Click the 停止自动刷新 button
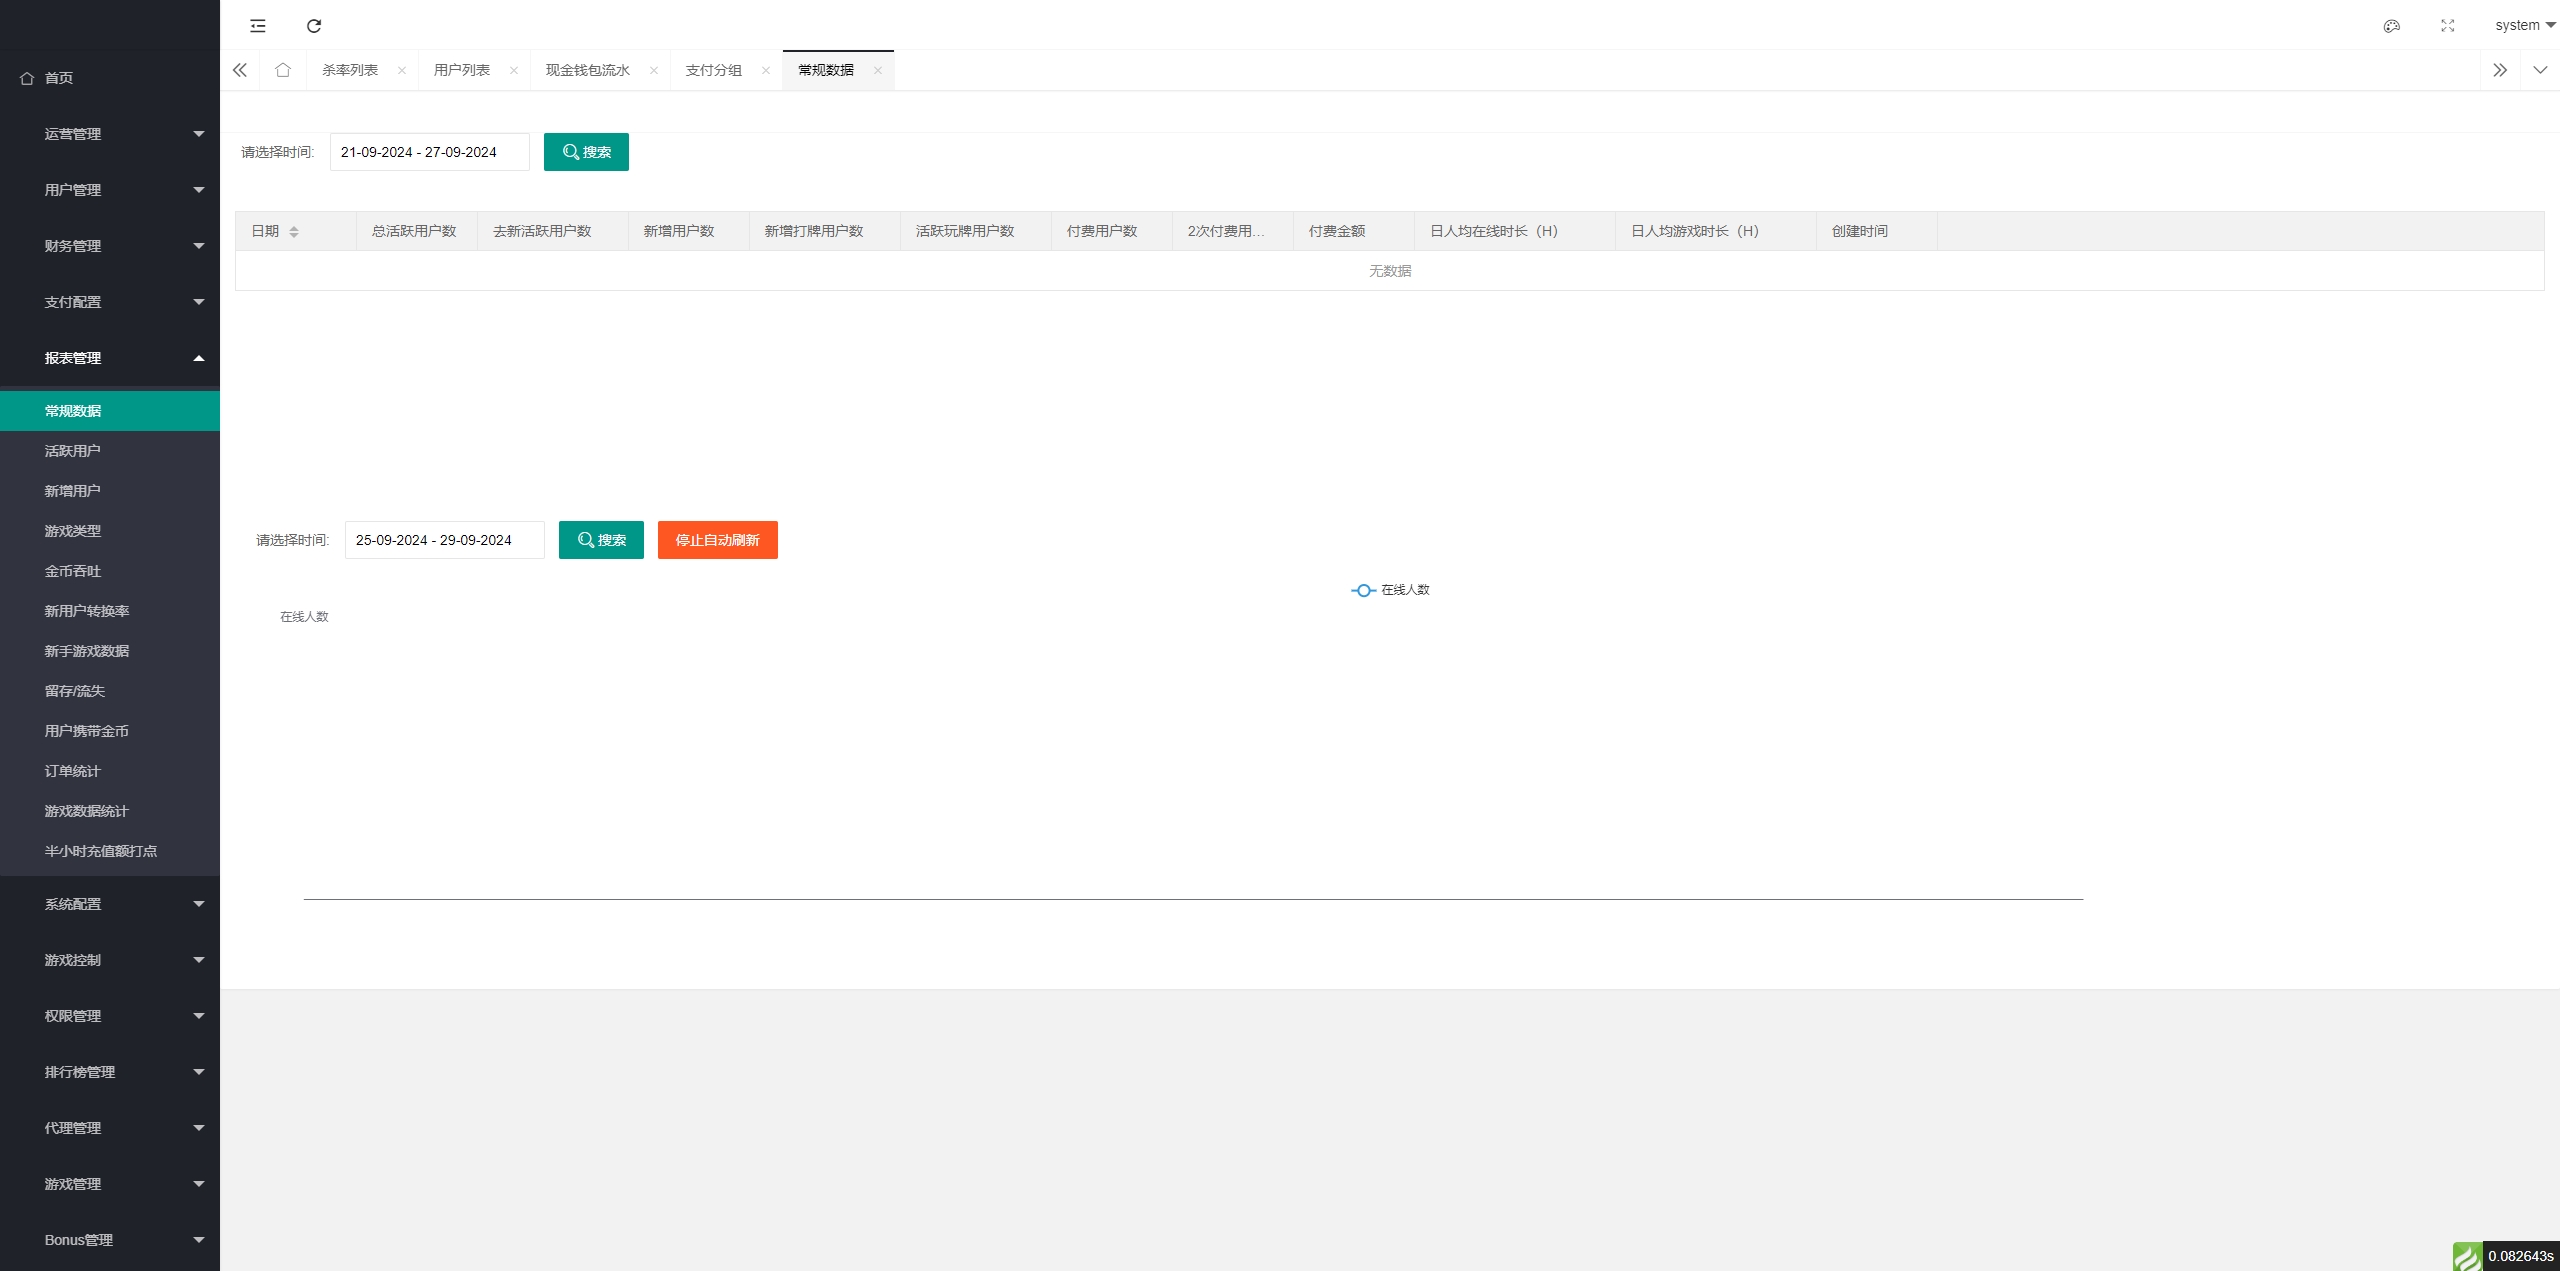 point(717,540)
